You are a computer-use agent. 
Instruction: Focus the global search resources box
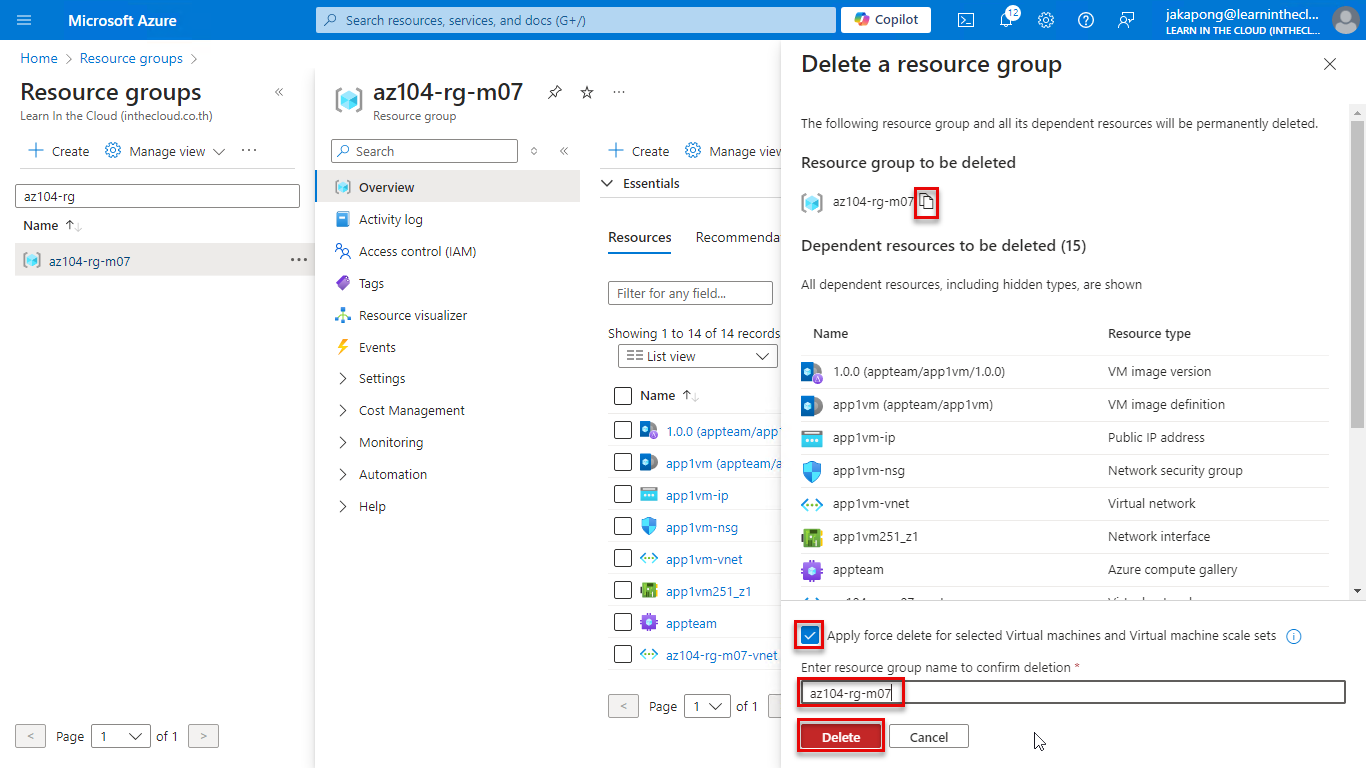pyautogui.click(x=576, y=20)
